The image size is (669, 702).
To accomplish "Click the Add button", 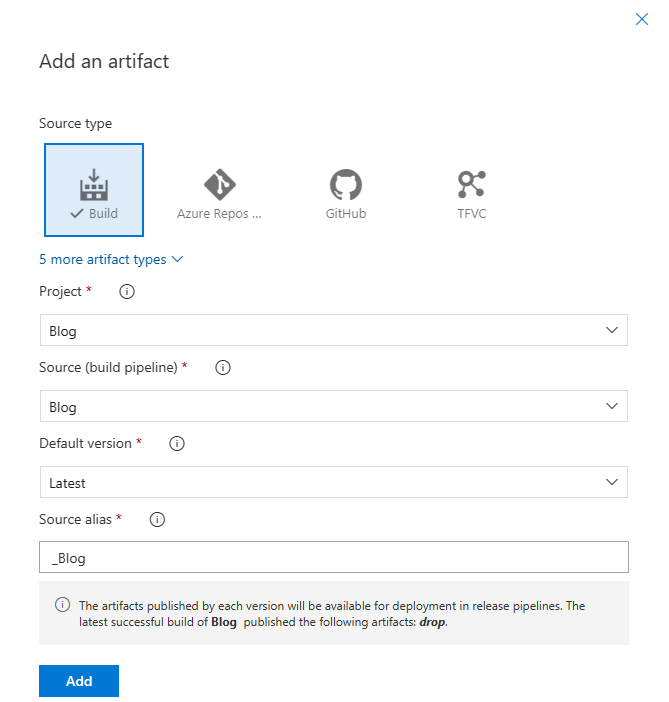I will click(x=79, y=681).
